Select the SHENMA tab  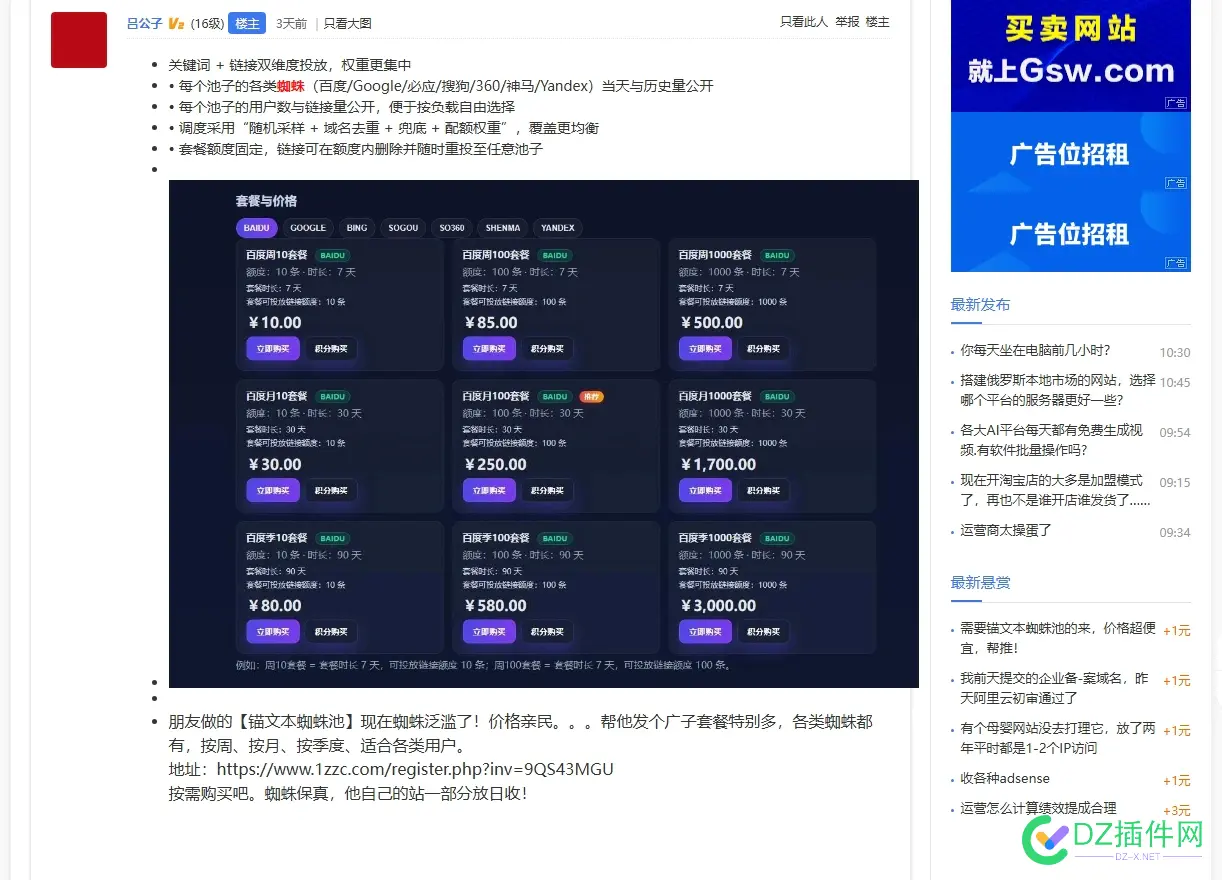[x=503, y=227]
